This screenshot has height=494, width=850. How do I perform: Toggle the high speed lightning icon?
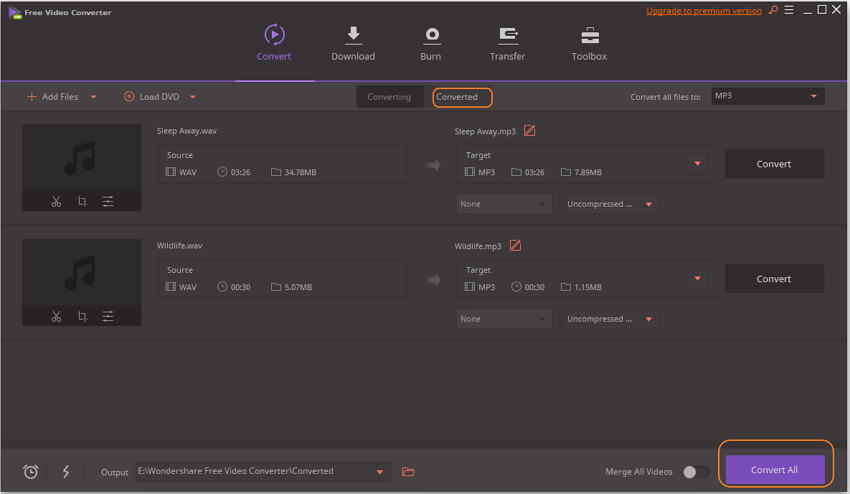pos(66,472)
